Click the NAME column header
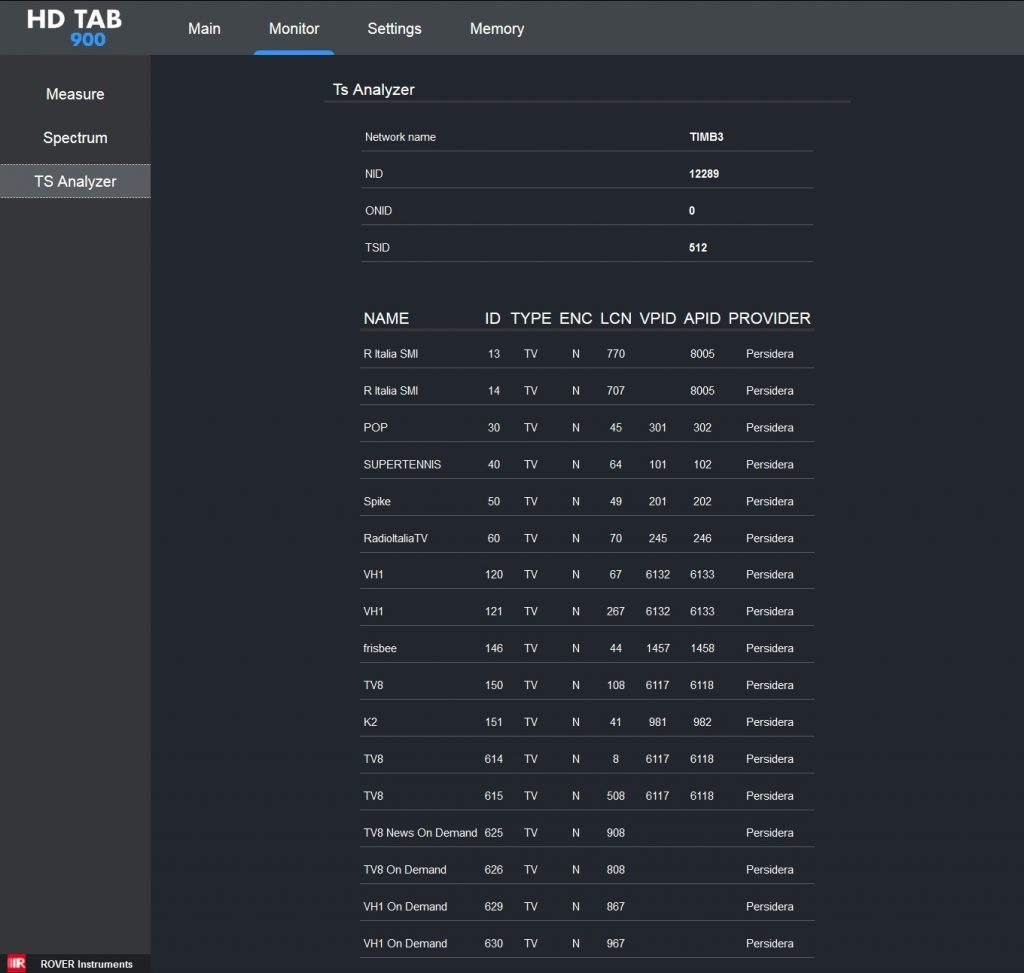The height and width of the screenshot is (973, 1024). 386,318
